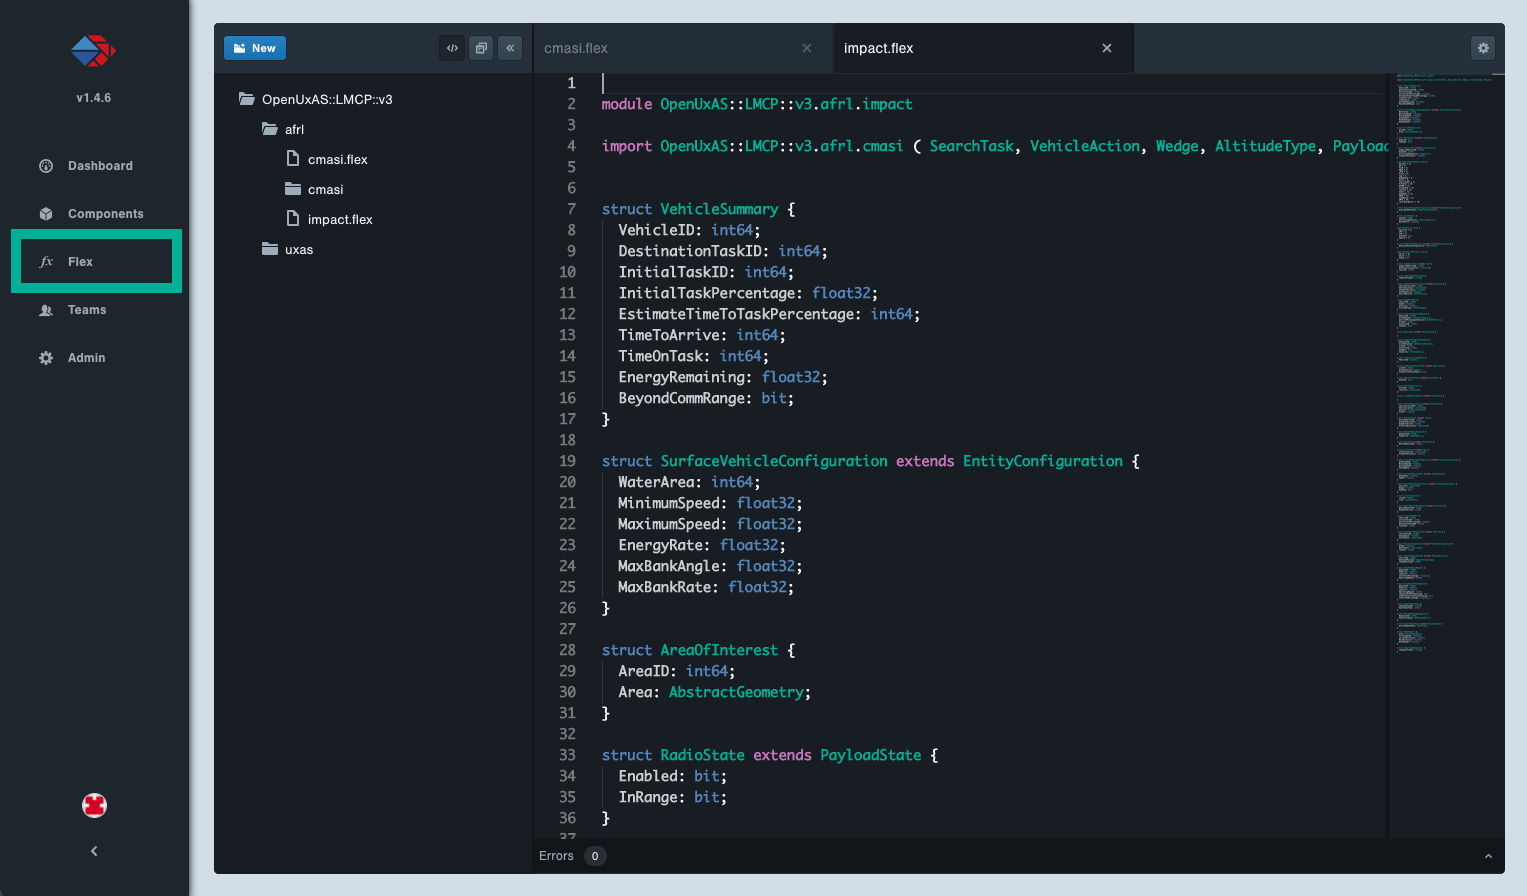Expand the uxas folder
The height and width of the screenshot is (896, 1527).
pos(298,249)
